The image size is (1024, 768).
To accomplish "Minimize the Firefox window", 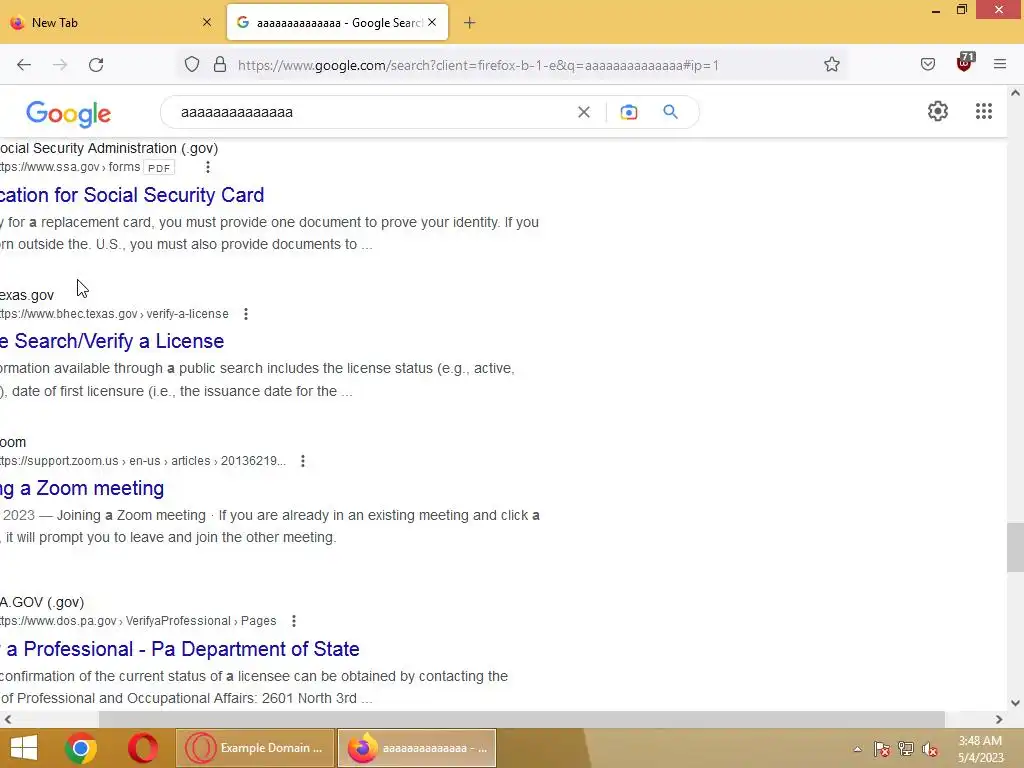I will click(x=936, y=10).
